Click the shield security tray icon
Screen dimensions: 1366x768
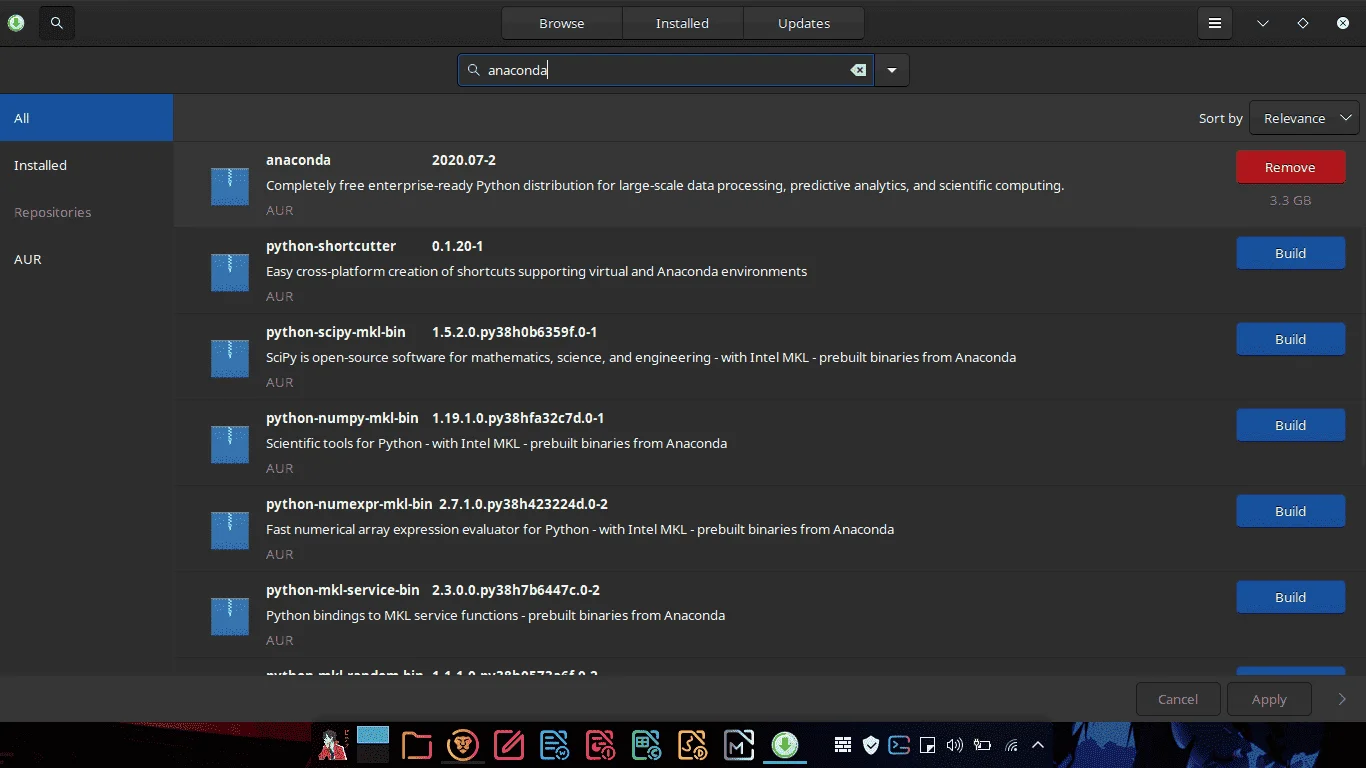[871, 745]
